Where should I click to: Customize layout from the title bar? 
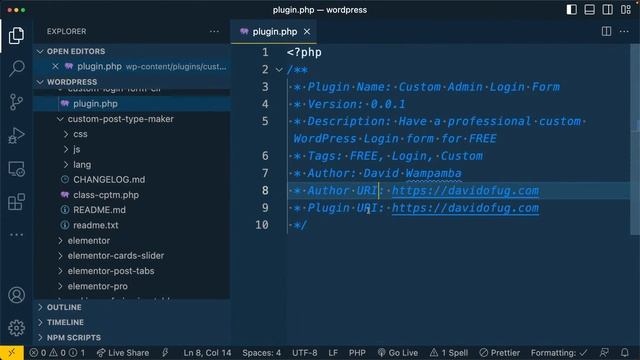(x=626, y=10)
